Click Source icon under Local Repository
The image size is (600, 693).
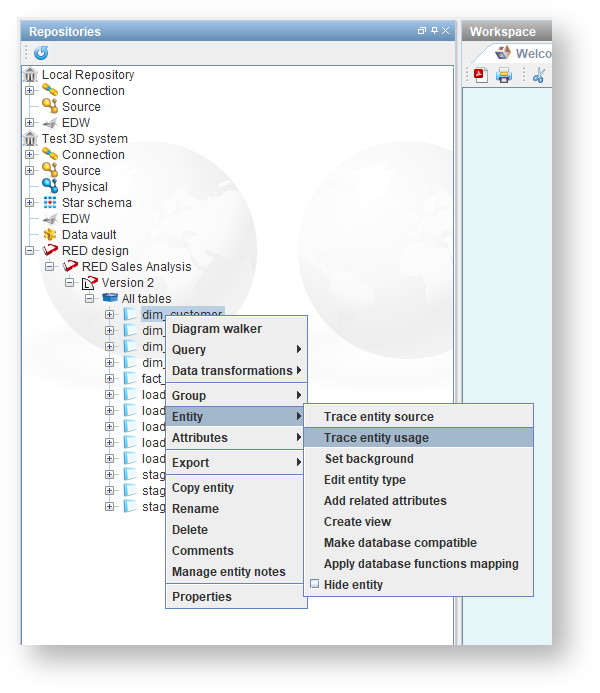coord(50,107)
